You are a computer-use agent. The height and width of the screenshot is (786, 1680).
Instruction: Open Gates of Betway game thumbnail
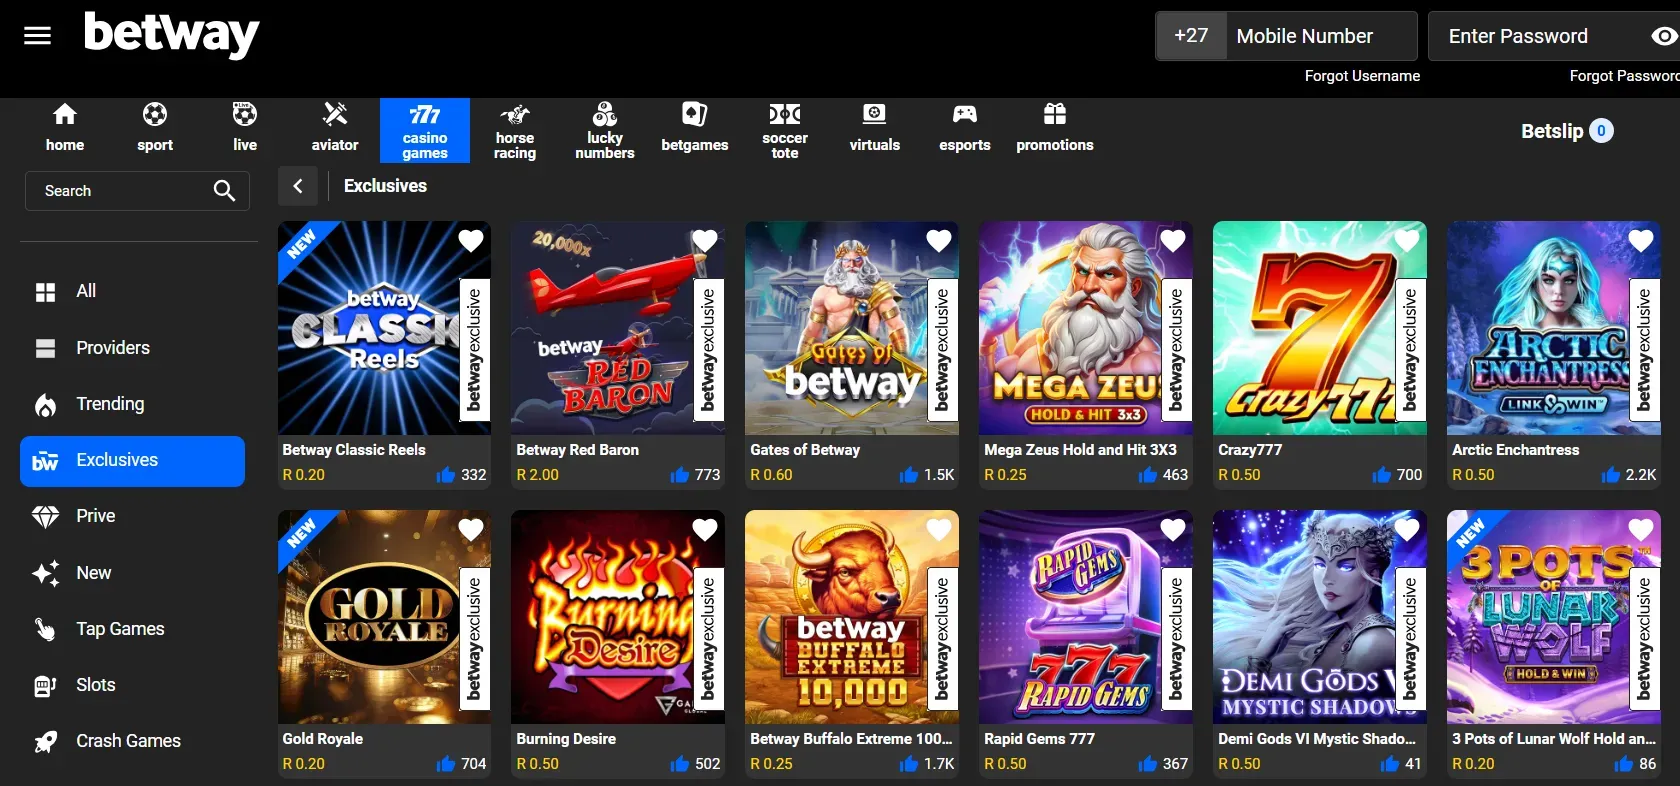pyautogui.click(x=852, y=328)
